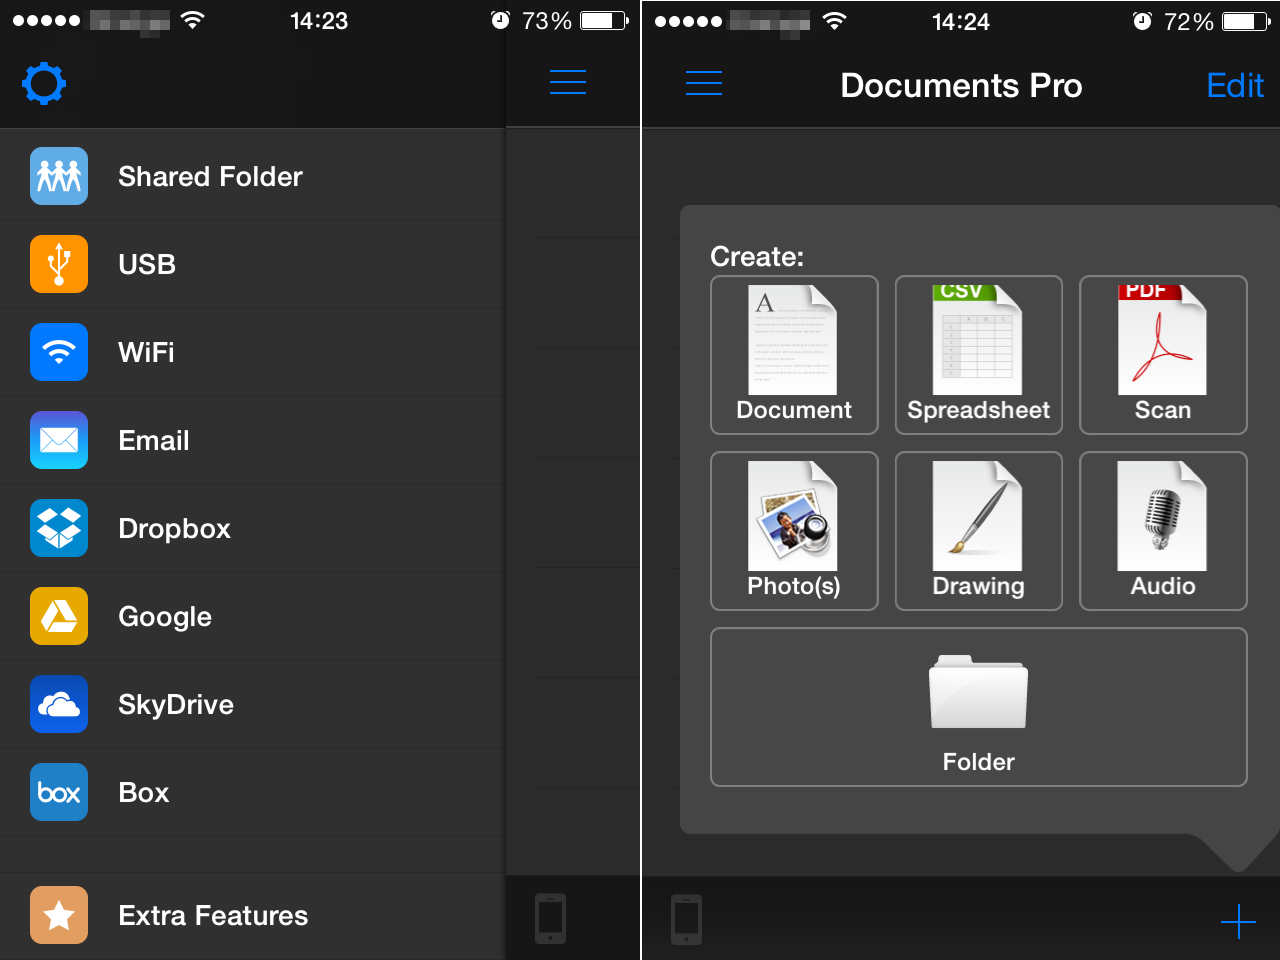Image resolution: width=1280 pixels, height=960 pixels.
Task: Select the WiFi transfer option
Action: point(252,352)
